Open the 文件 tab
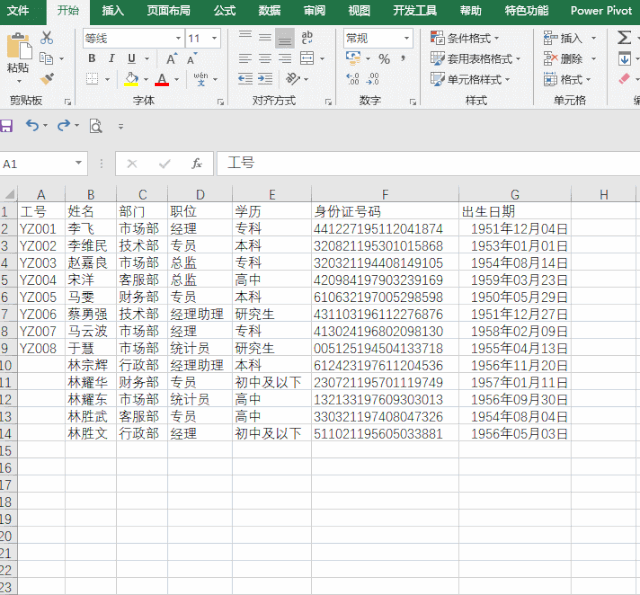 pyautogui.click(x=18, y=11)
